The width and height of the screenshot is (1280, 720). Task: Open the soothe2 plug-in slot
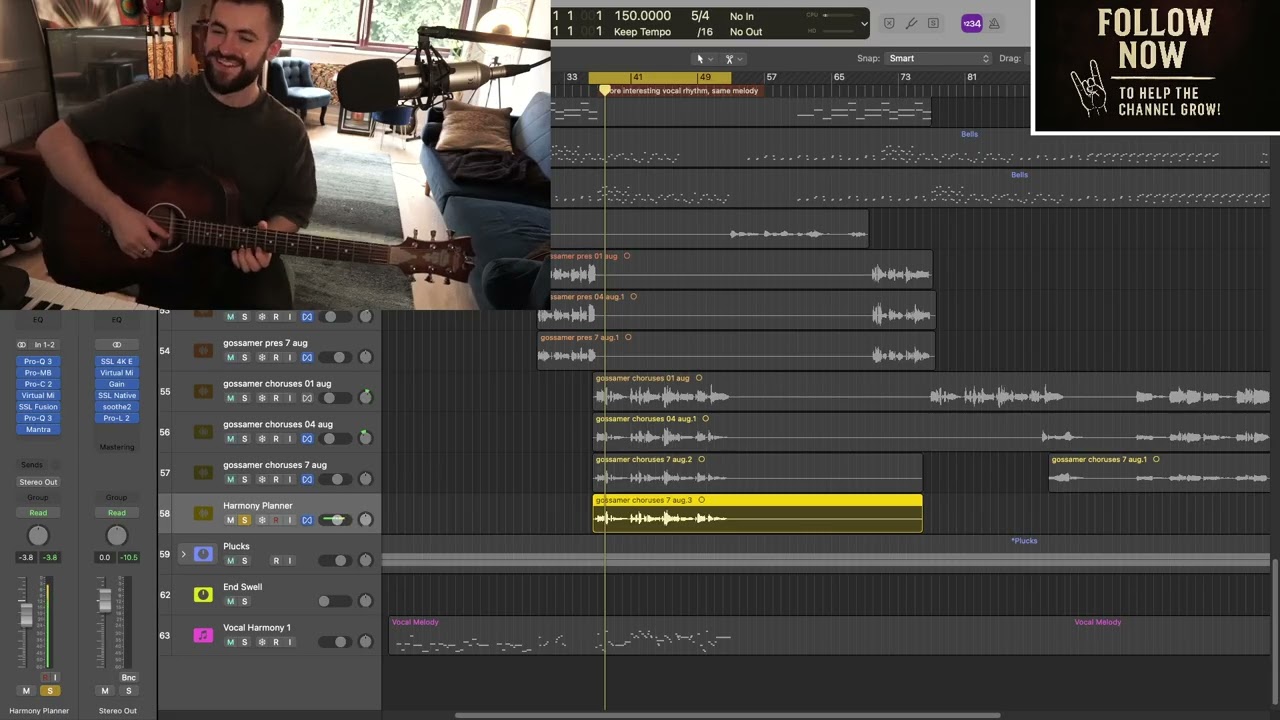tap(117, 407)
